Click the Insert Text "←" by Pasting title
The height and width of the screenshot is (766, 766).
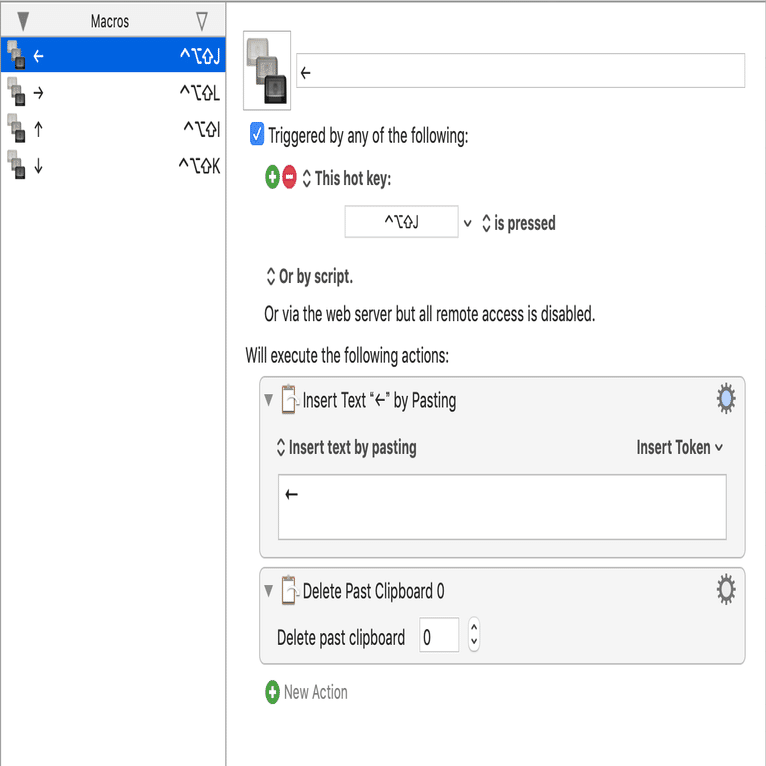(x=379, y=400)
